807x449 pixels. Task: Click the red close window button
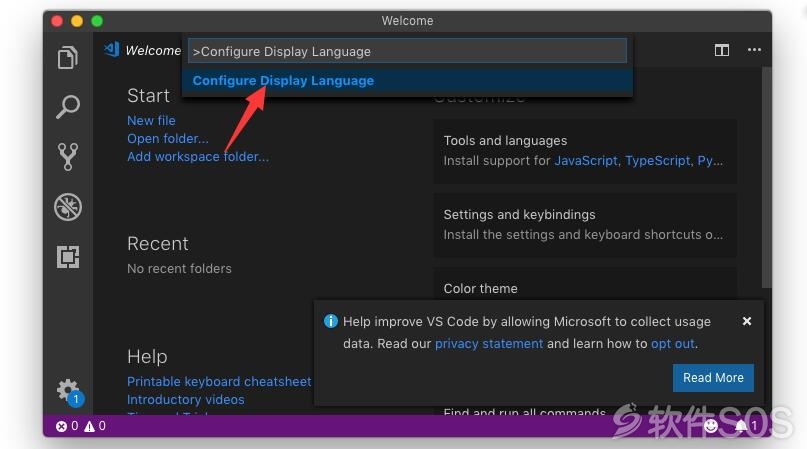57,21
